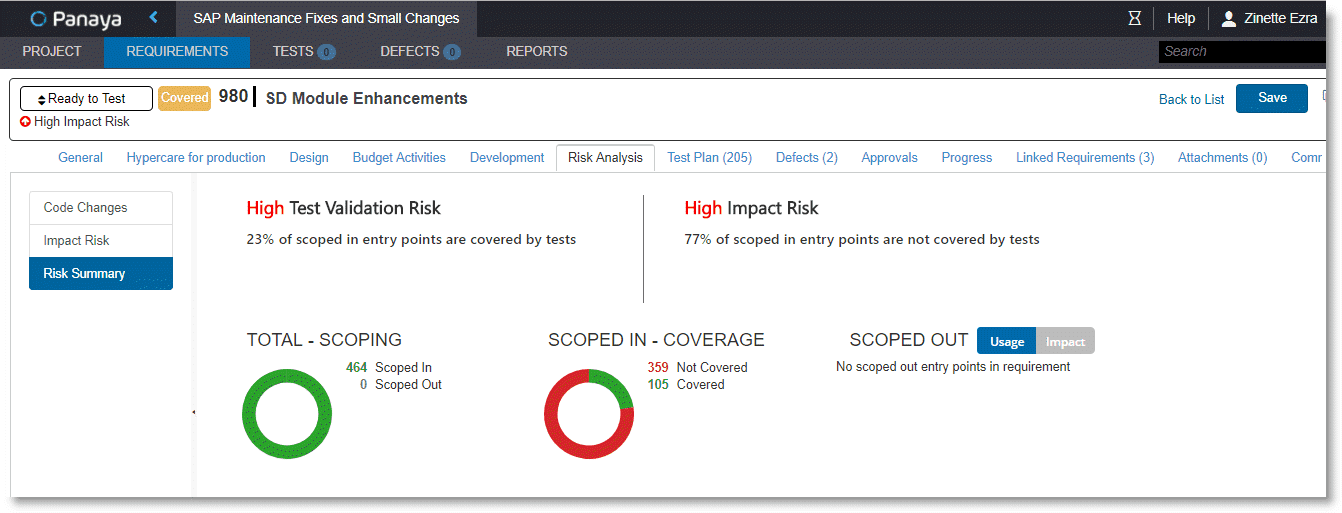Open the hourglass pending tasks icon
This screenshot has height=513, width=1342.
(x=1134, y=18)
